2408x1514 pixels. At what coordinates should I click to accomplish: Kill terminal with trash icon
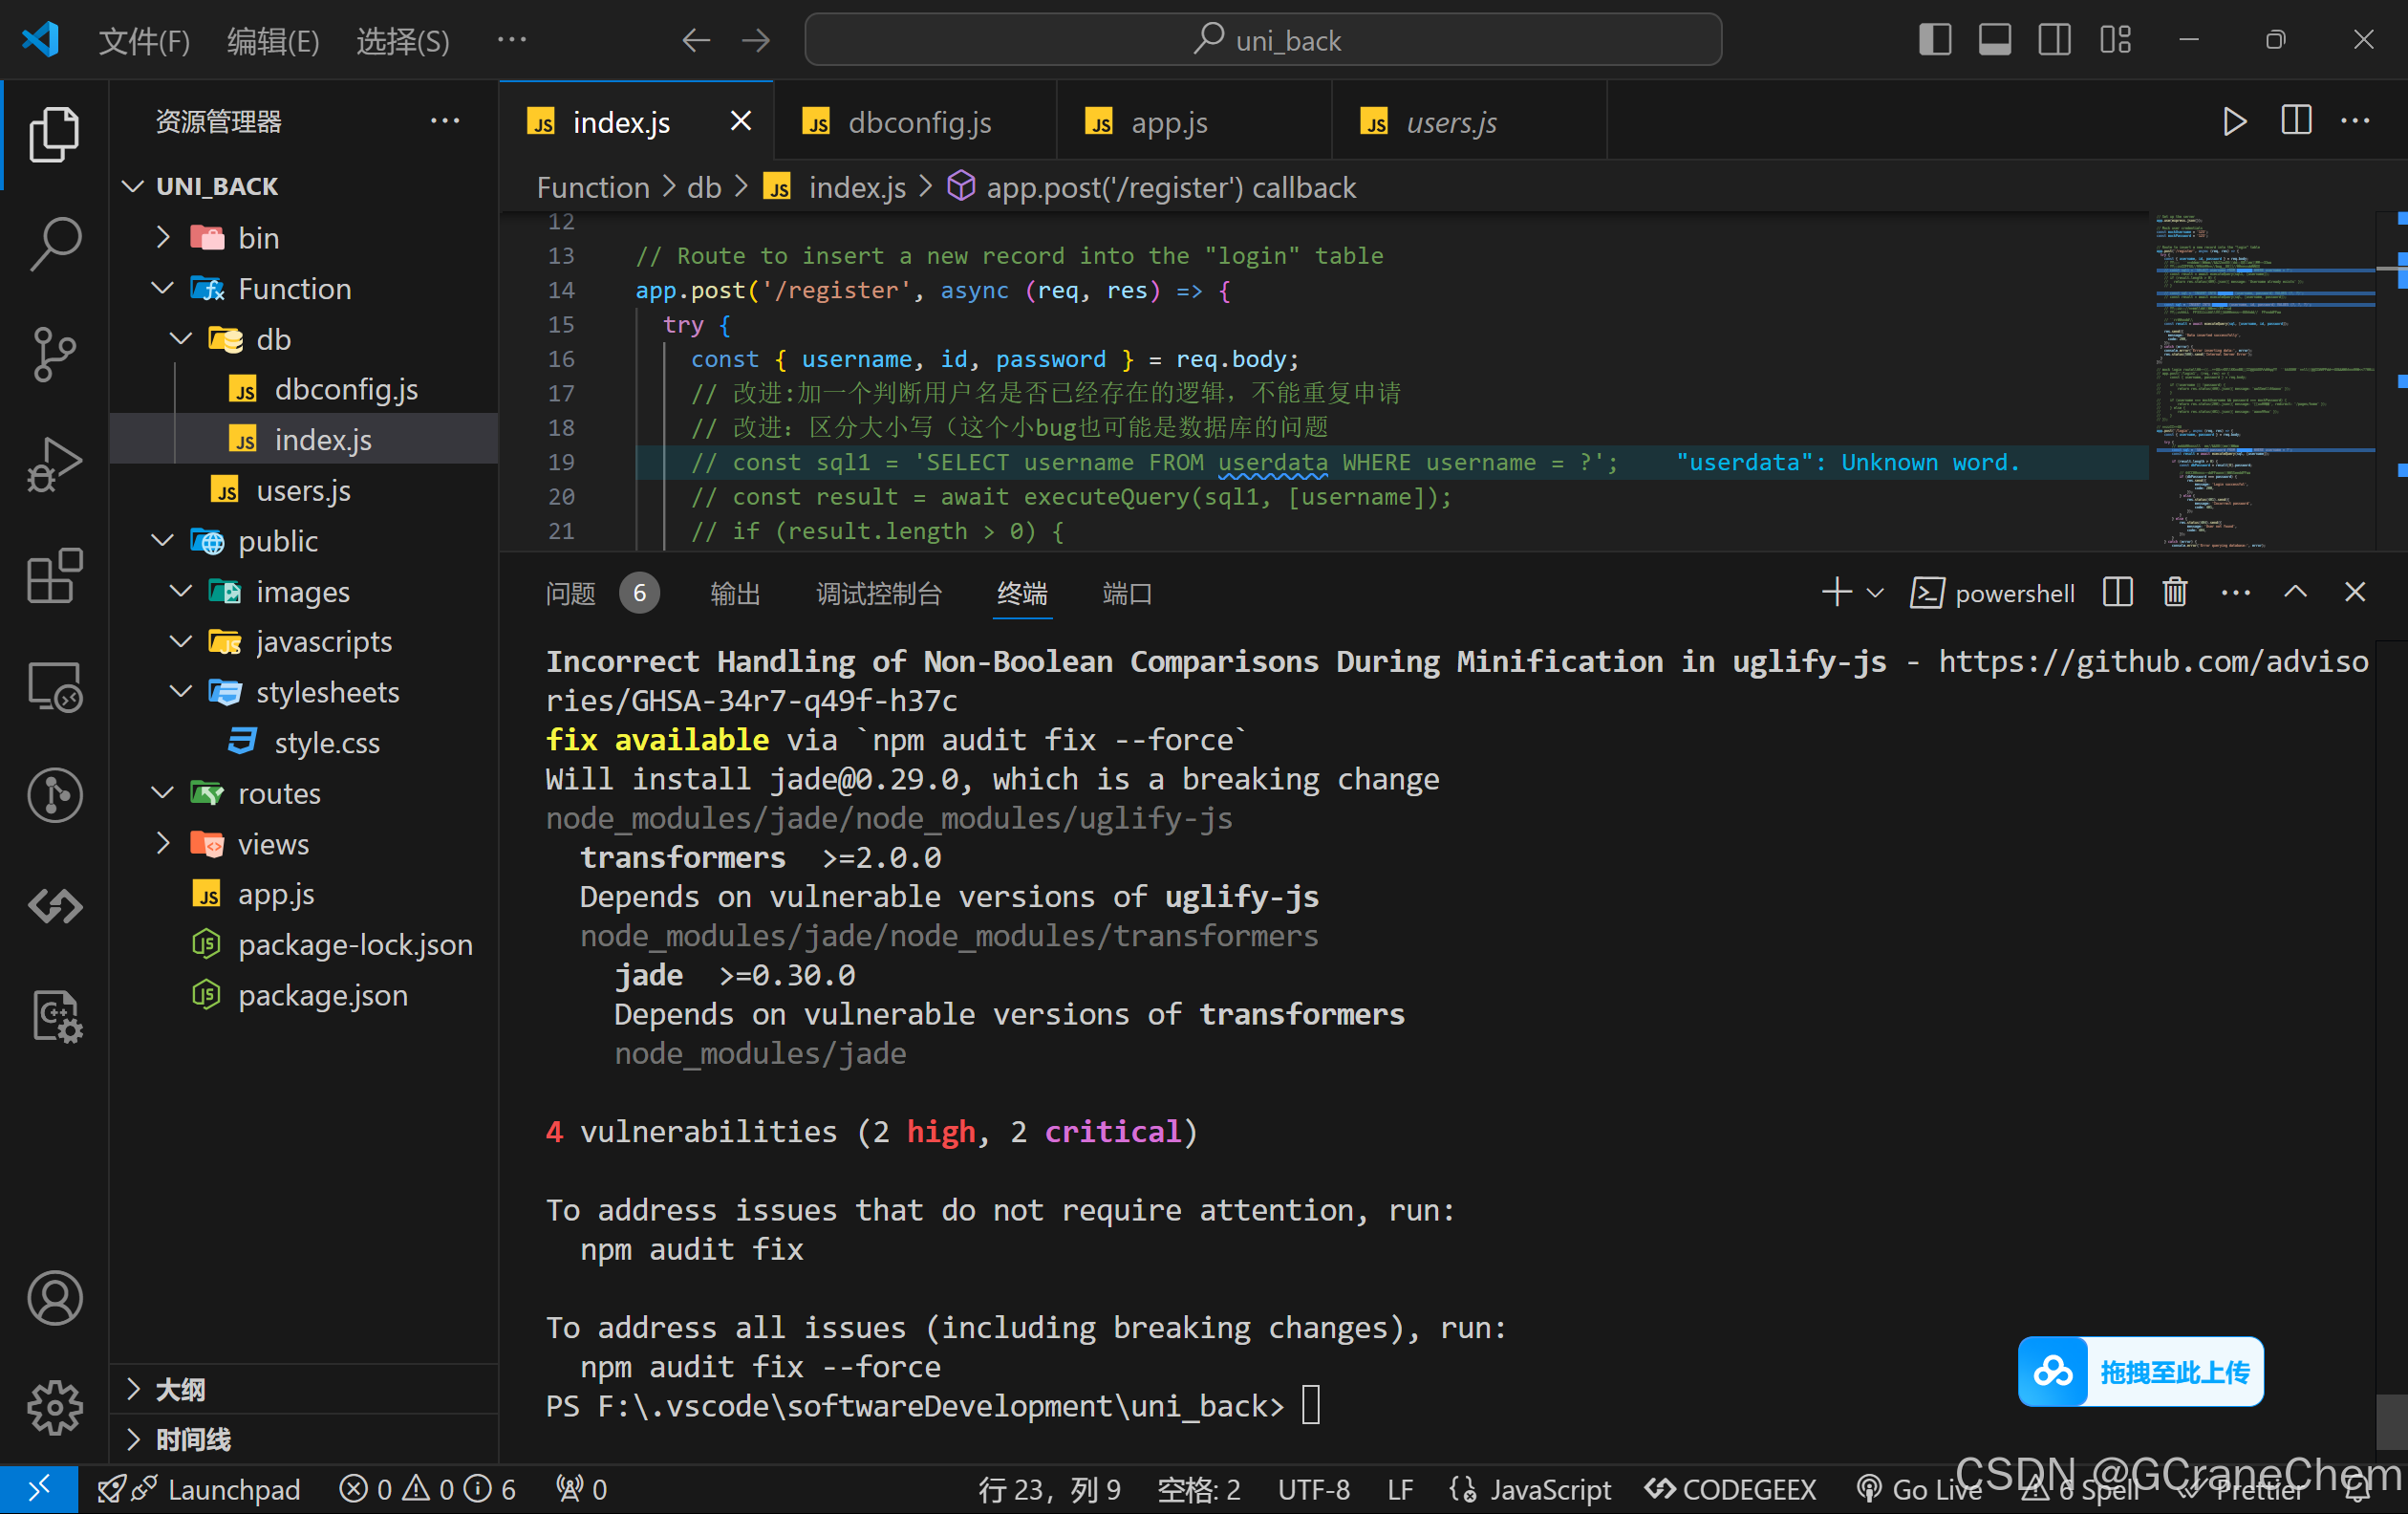point(2174,593)
